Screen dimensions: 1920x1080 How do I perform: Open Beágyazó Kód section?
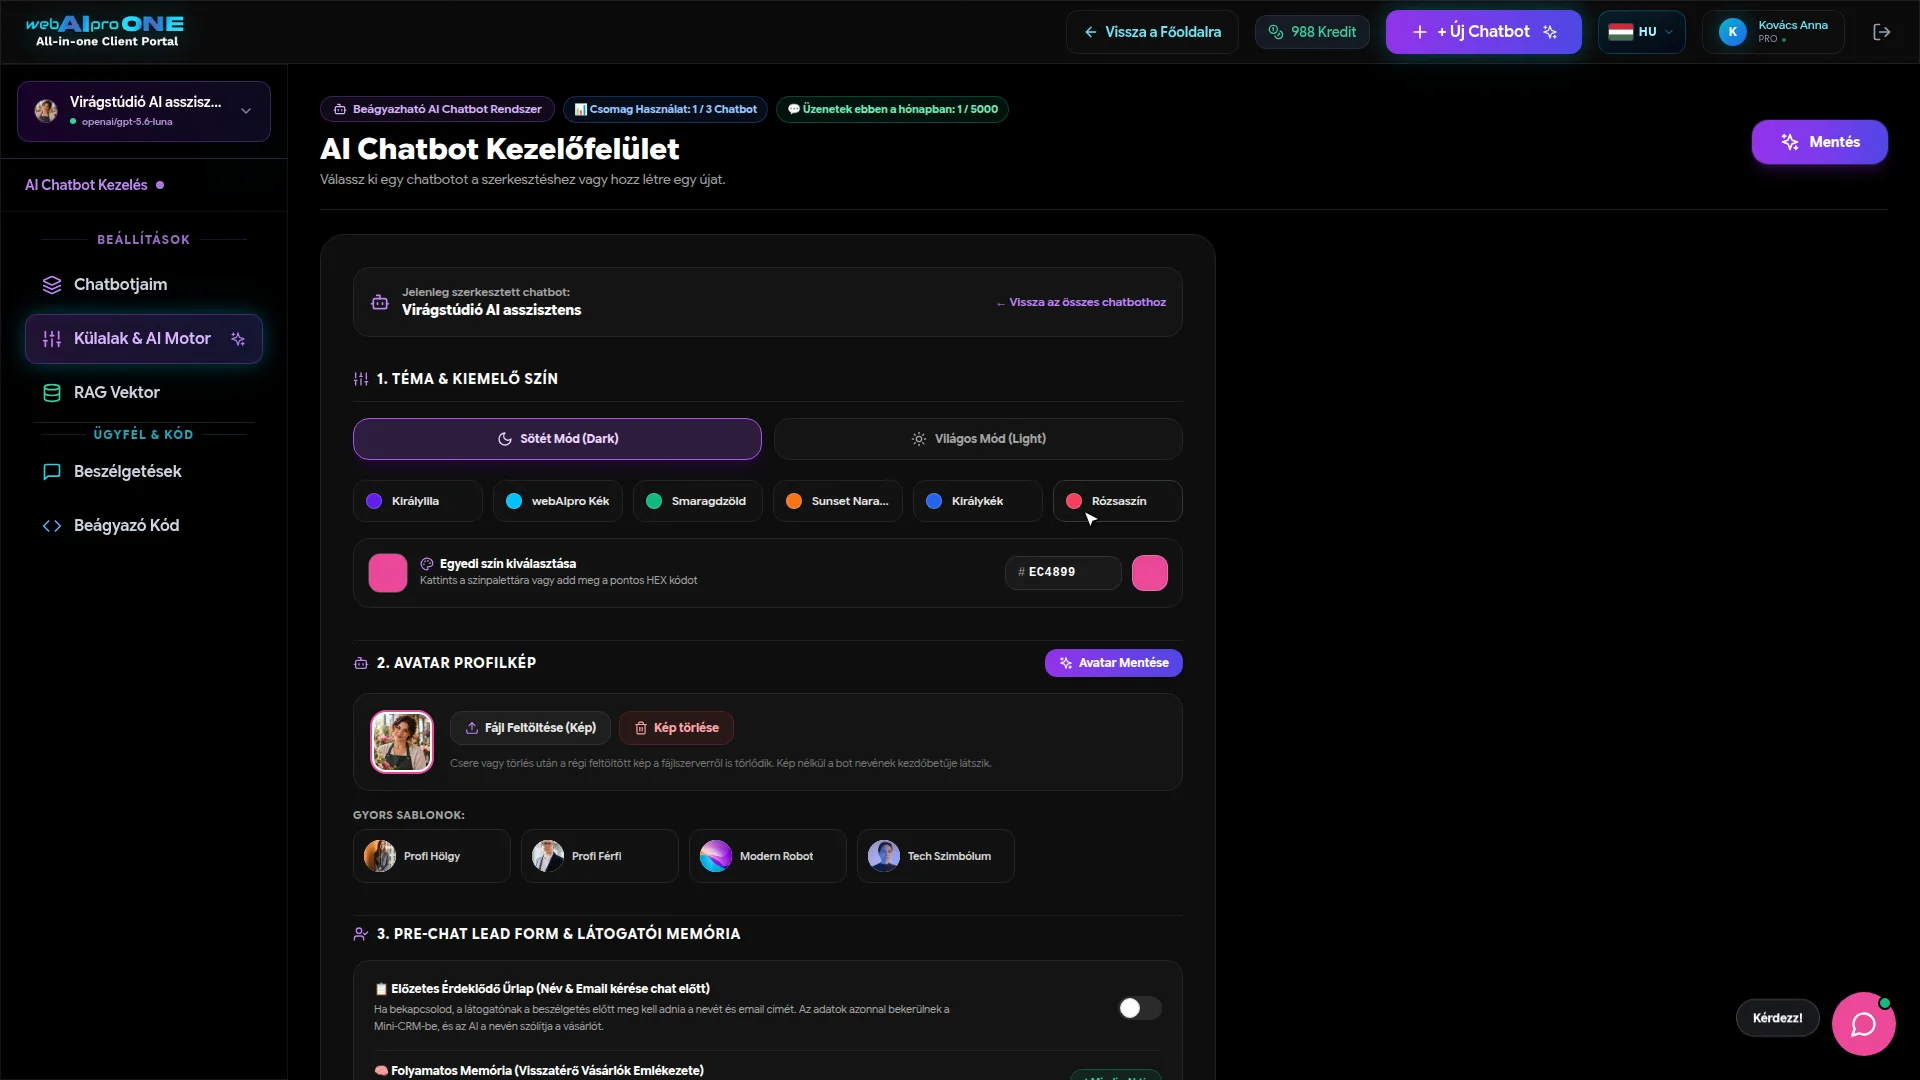144,526
